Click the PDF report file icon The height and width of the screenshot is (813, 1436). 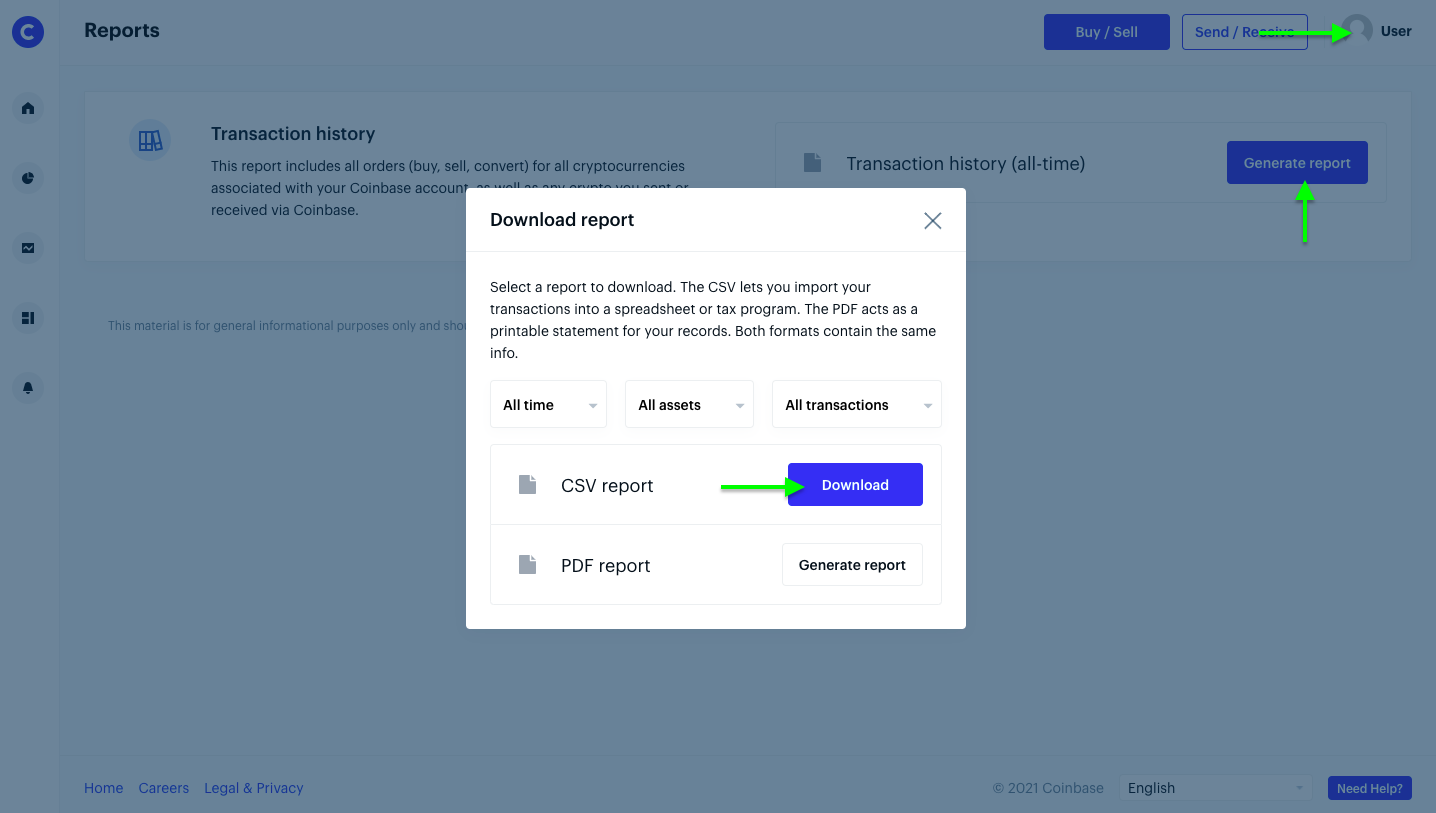(x=527, y=565)
